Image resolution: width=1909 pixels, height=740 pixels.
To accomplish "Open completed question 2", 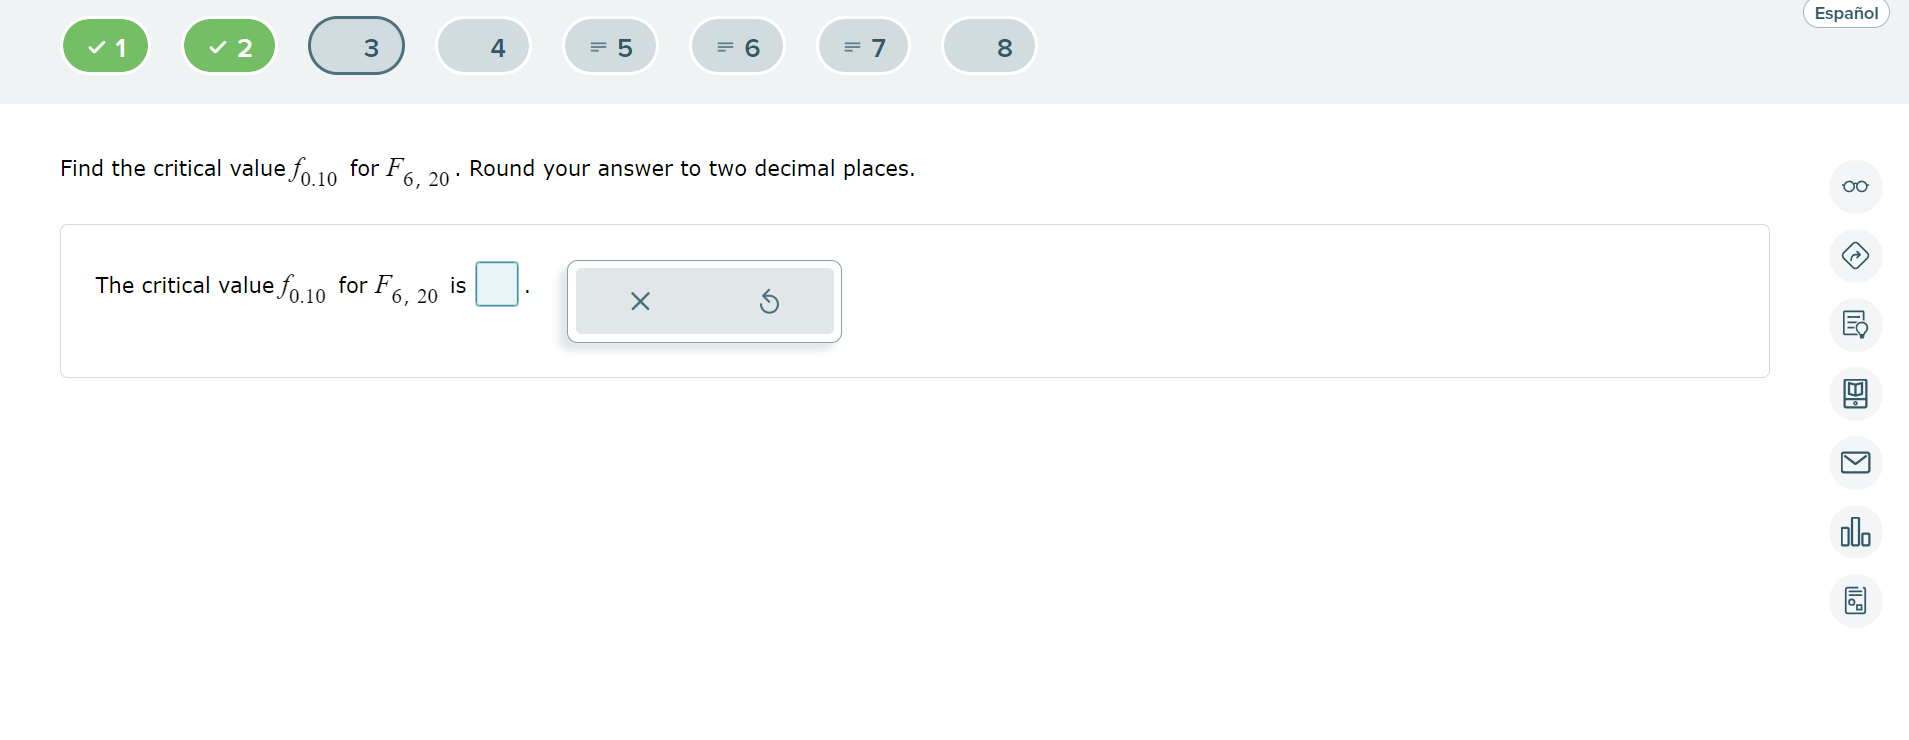I will pos(229,45).
